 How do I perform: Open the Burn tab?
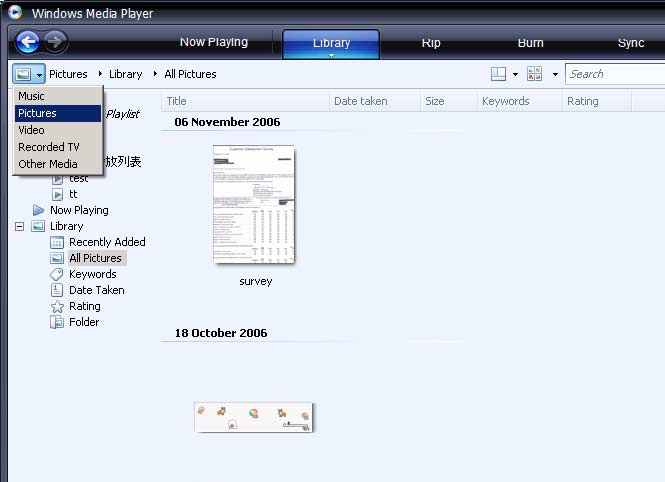point(530,42)
